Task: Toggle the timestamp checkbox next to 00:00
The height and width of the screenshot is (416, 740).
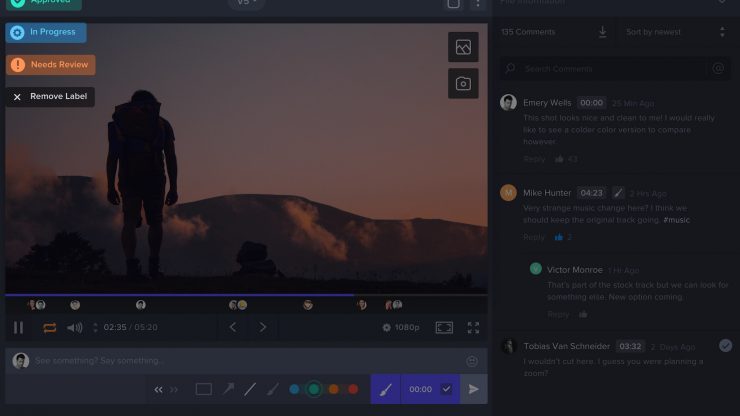Action: click(x=446, y=390)
